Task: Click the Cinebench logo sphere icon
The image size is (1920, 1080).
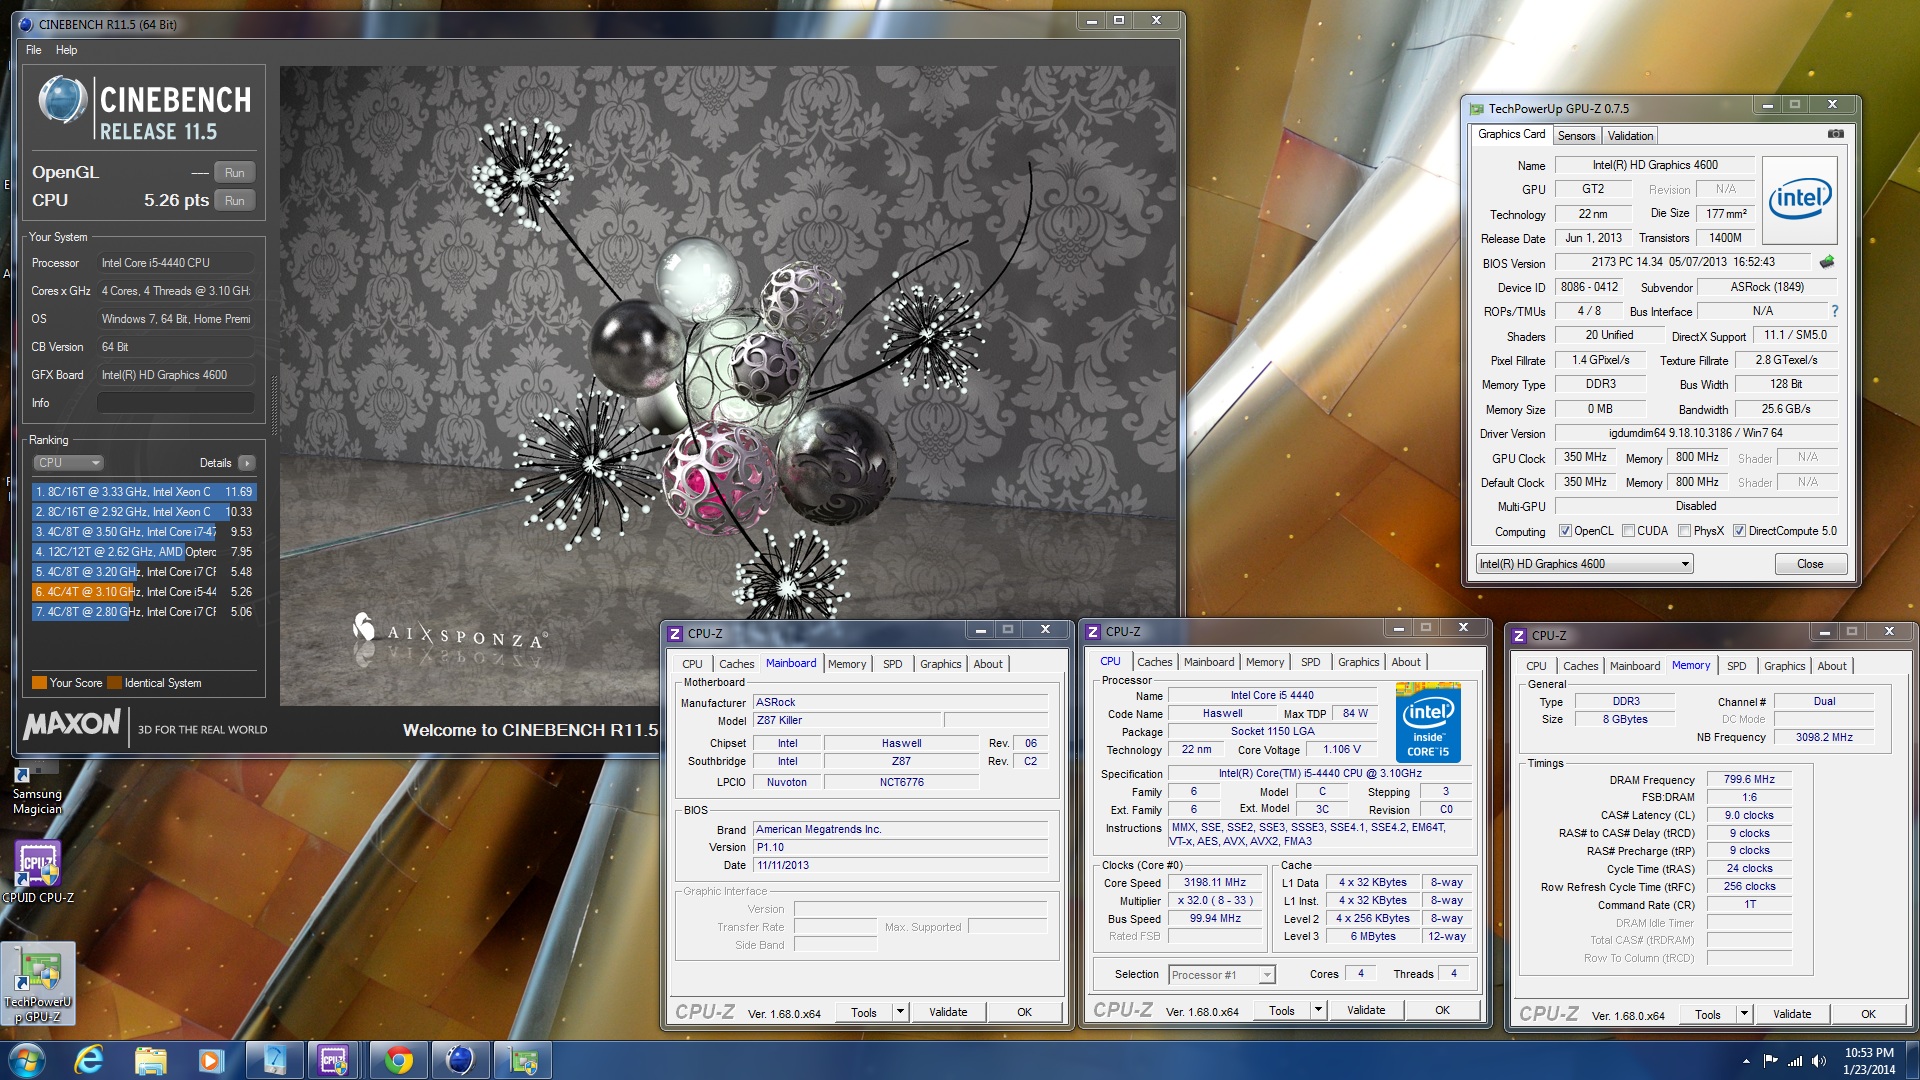Action: (x=62, y=100)
